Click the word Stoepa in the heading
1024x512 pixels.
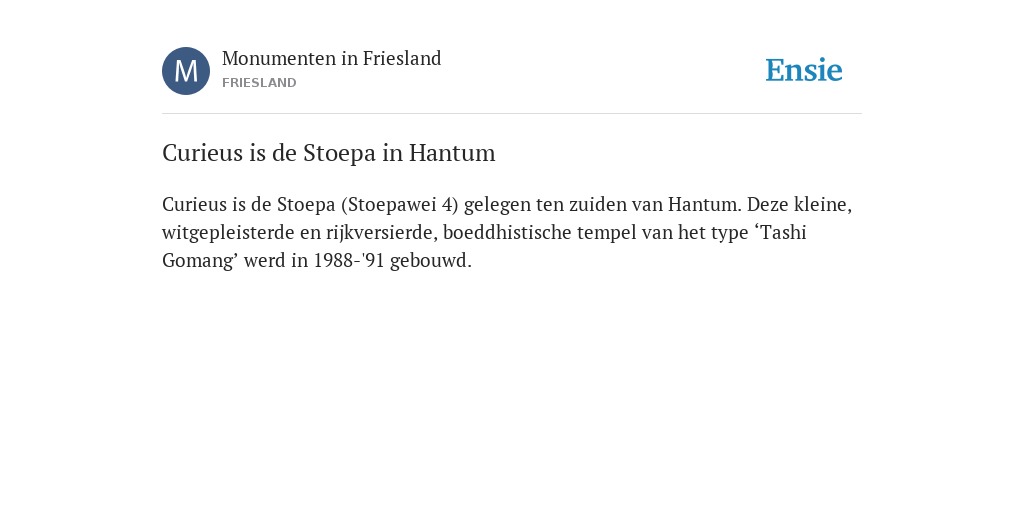340,153
